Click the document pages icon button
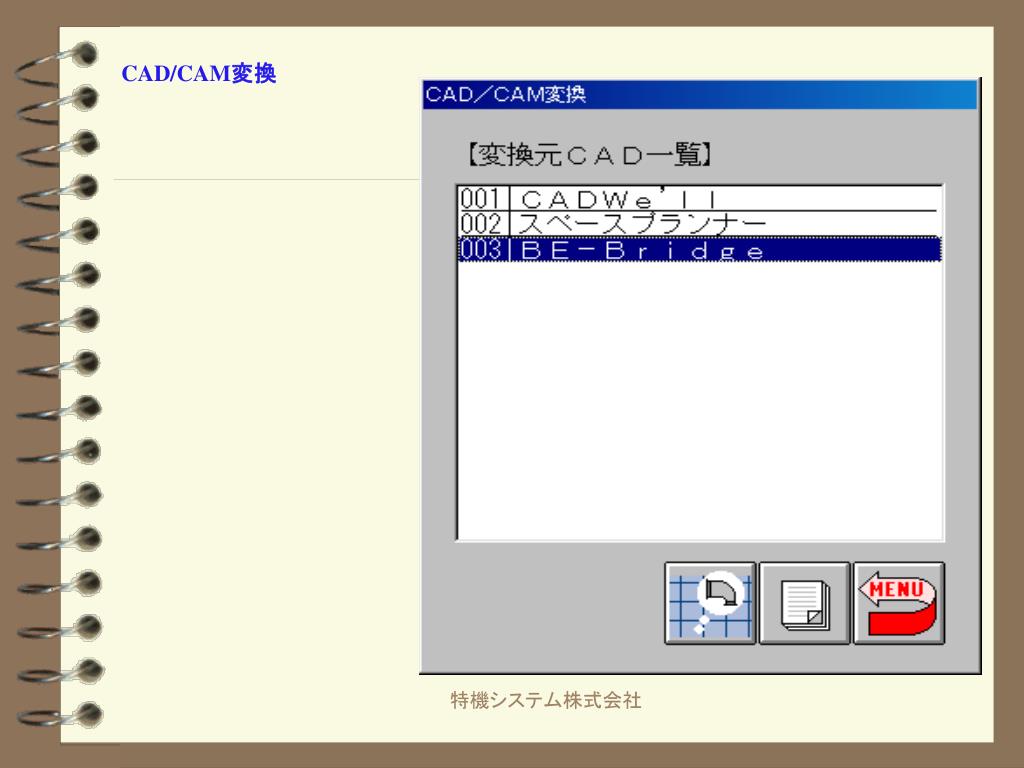Image resolution: width=1024 pixels, height=768 pixels. [x=805, y=603]
